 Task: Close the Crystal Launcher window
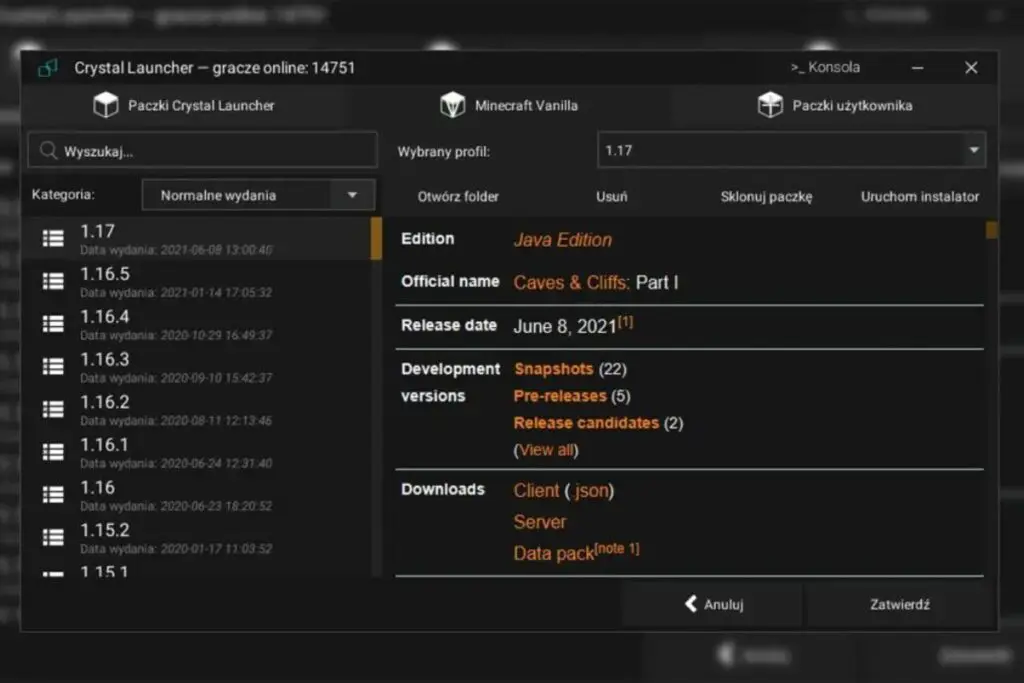971,67
